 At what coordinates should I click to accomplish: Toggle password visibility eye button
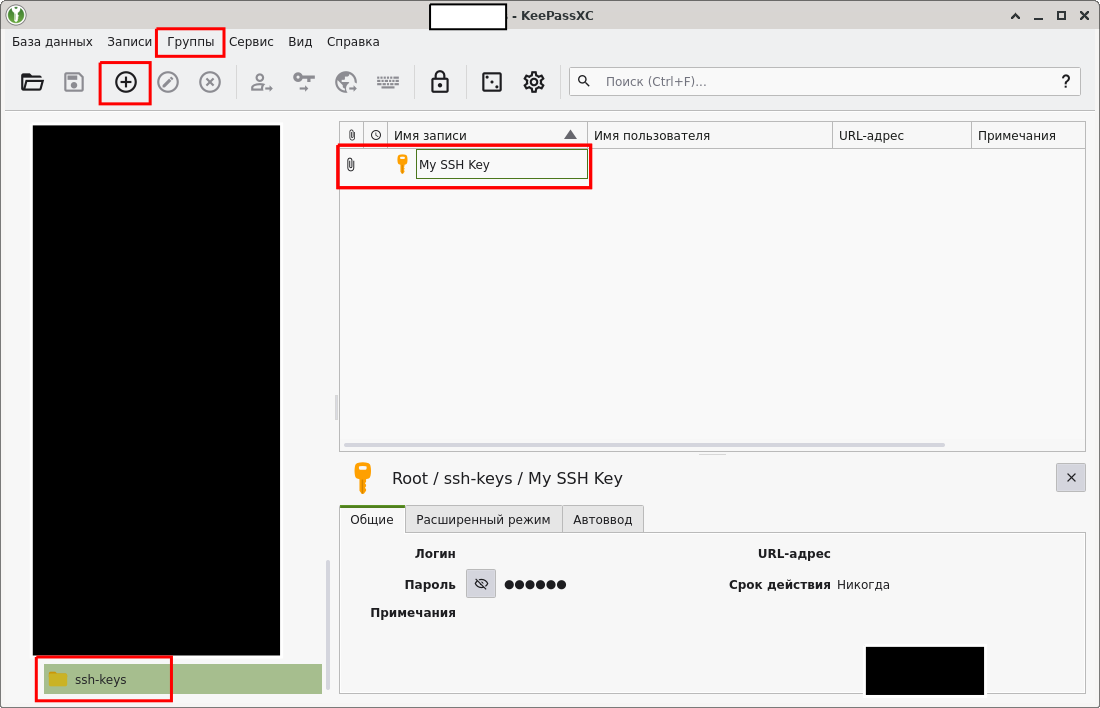[x=481, y=584]
